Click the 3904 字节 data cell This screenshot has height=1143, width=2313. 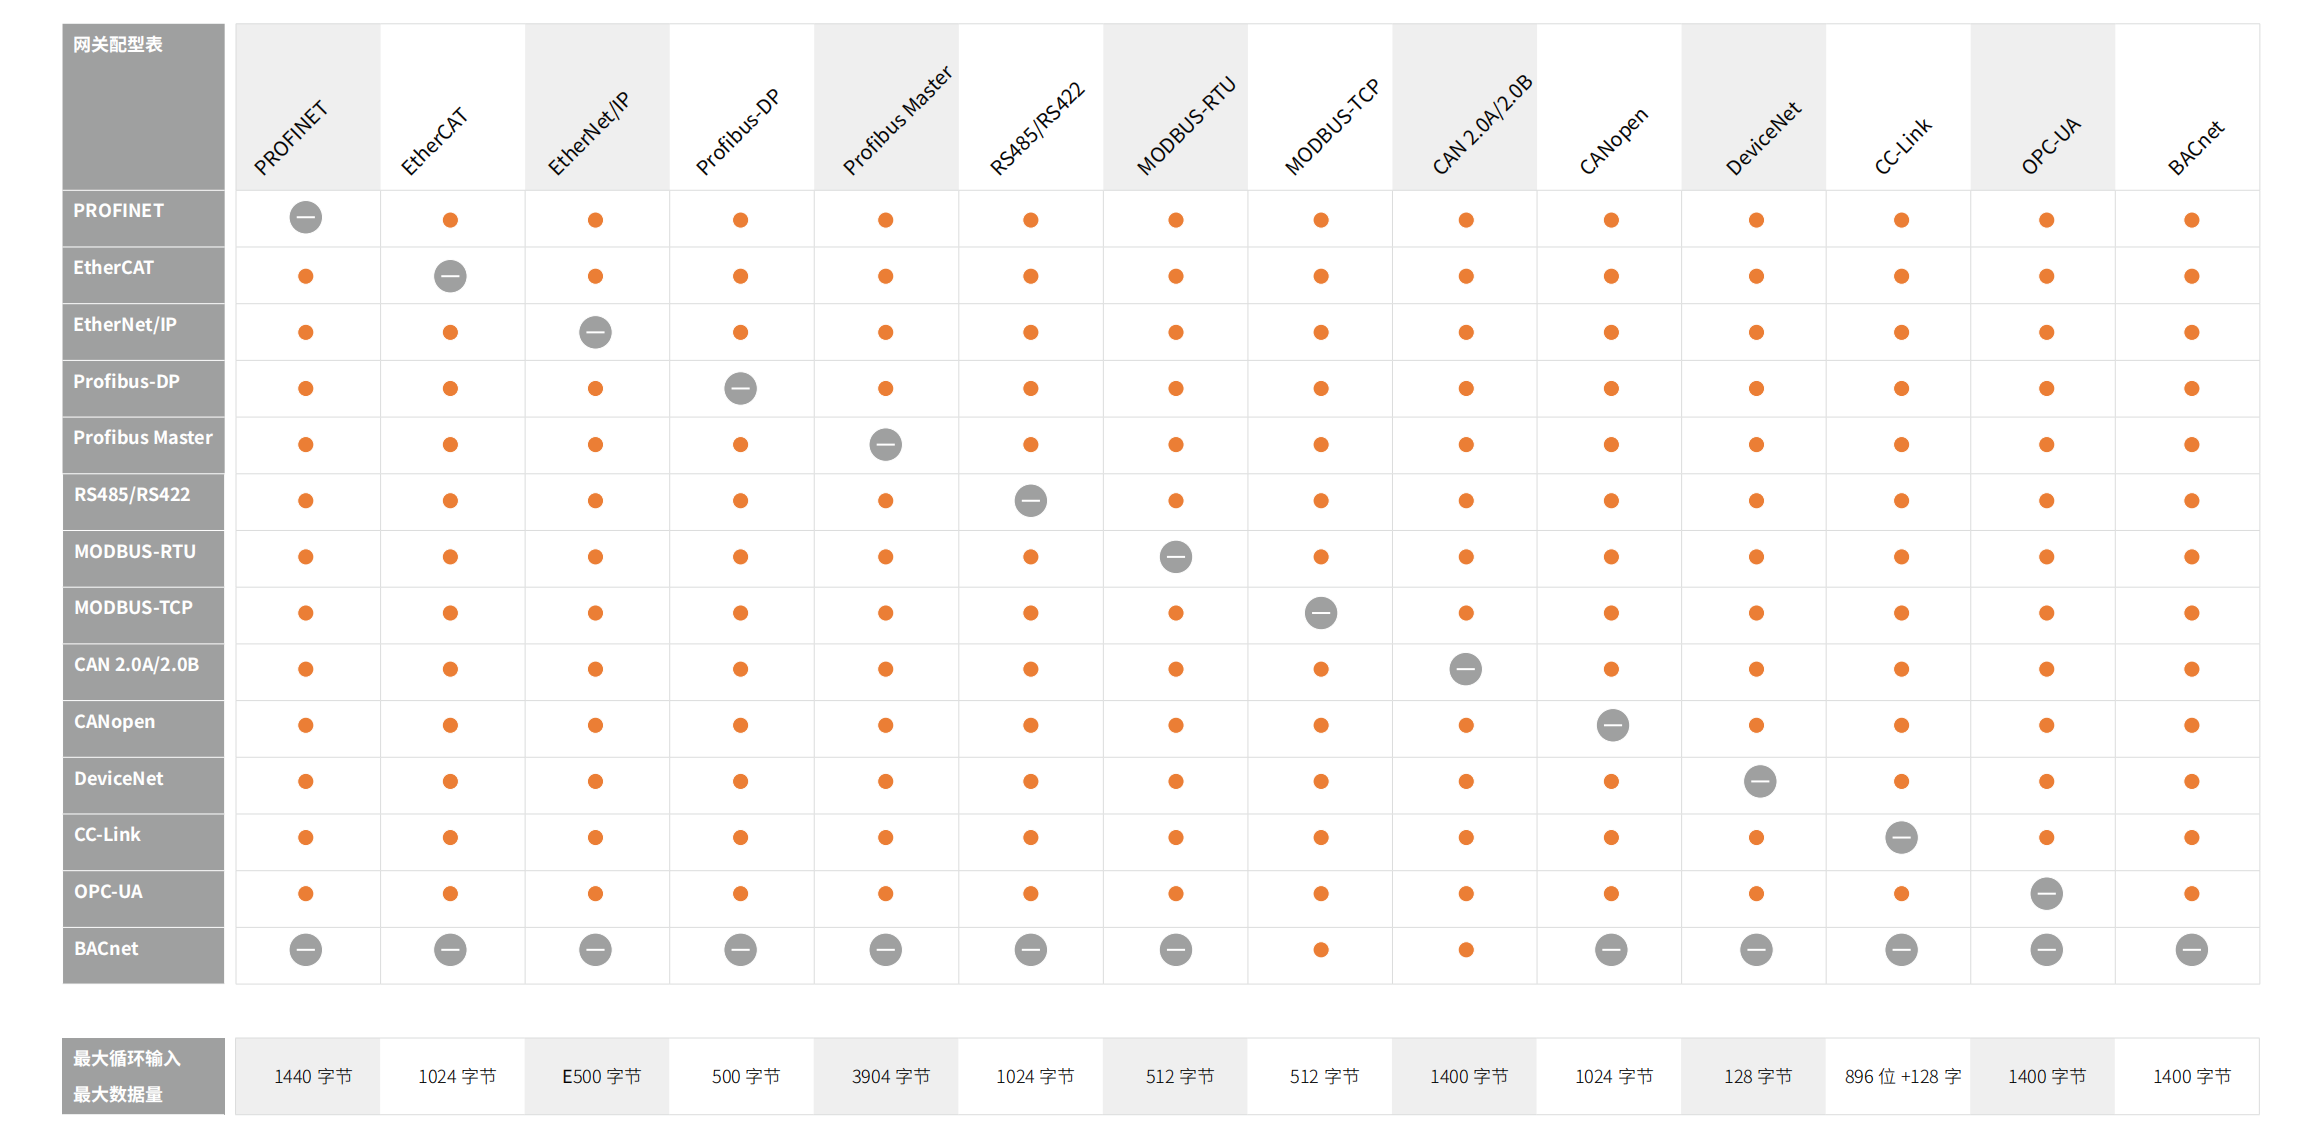tap(890, 1077)
